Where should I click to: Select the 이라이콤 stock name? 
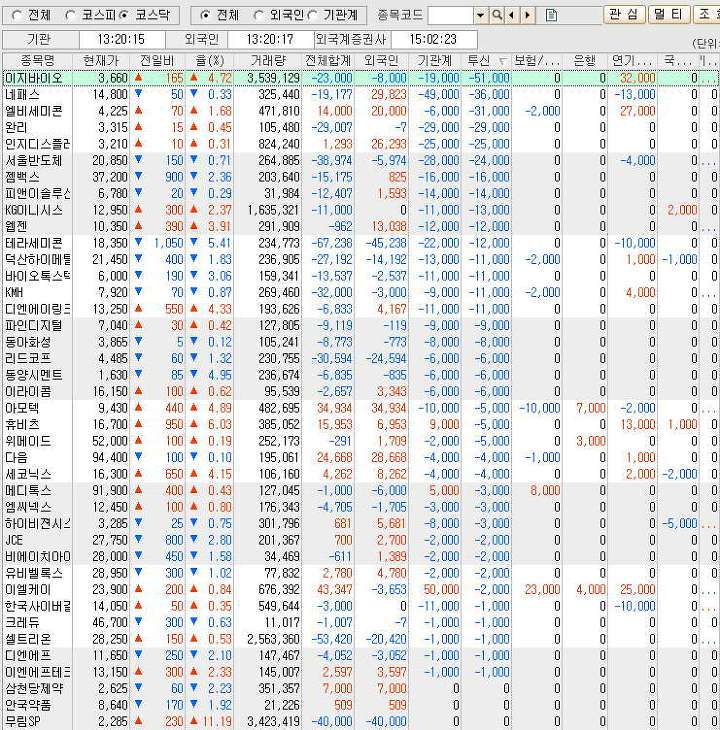coord(28,392)
